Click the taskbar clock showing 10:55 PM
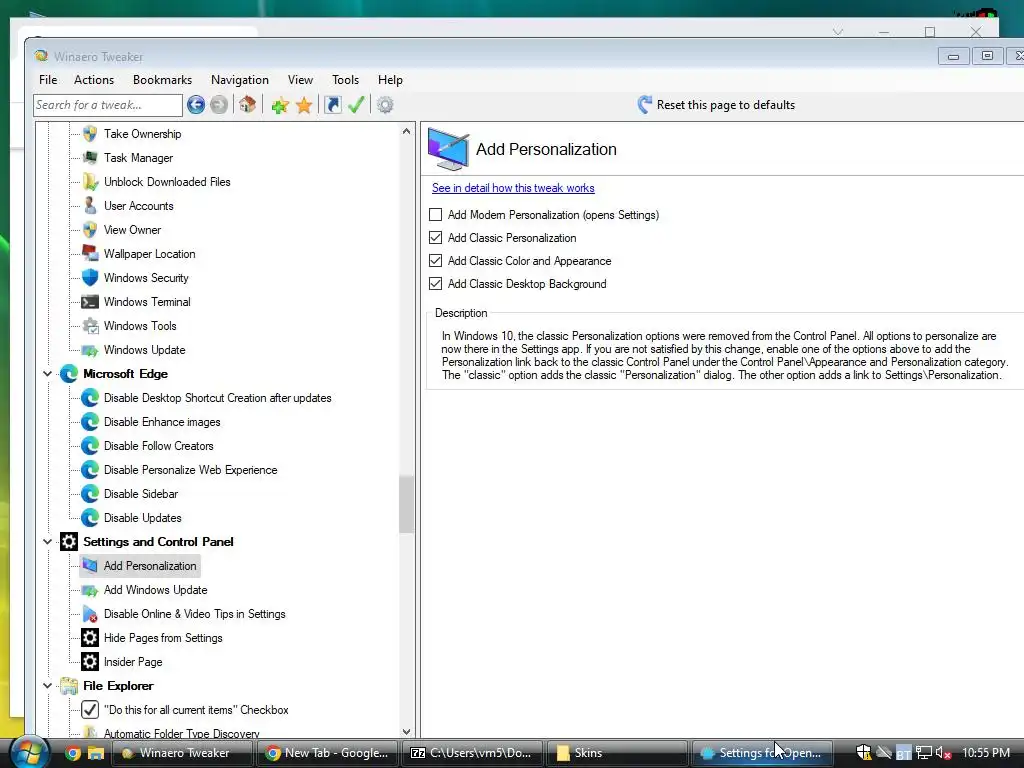Screen dimensions: 1024x768 coord(986,753)
